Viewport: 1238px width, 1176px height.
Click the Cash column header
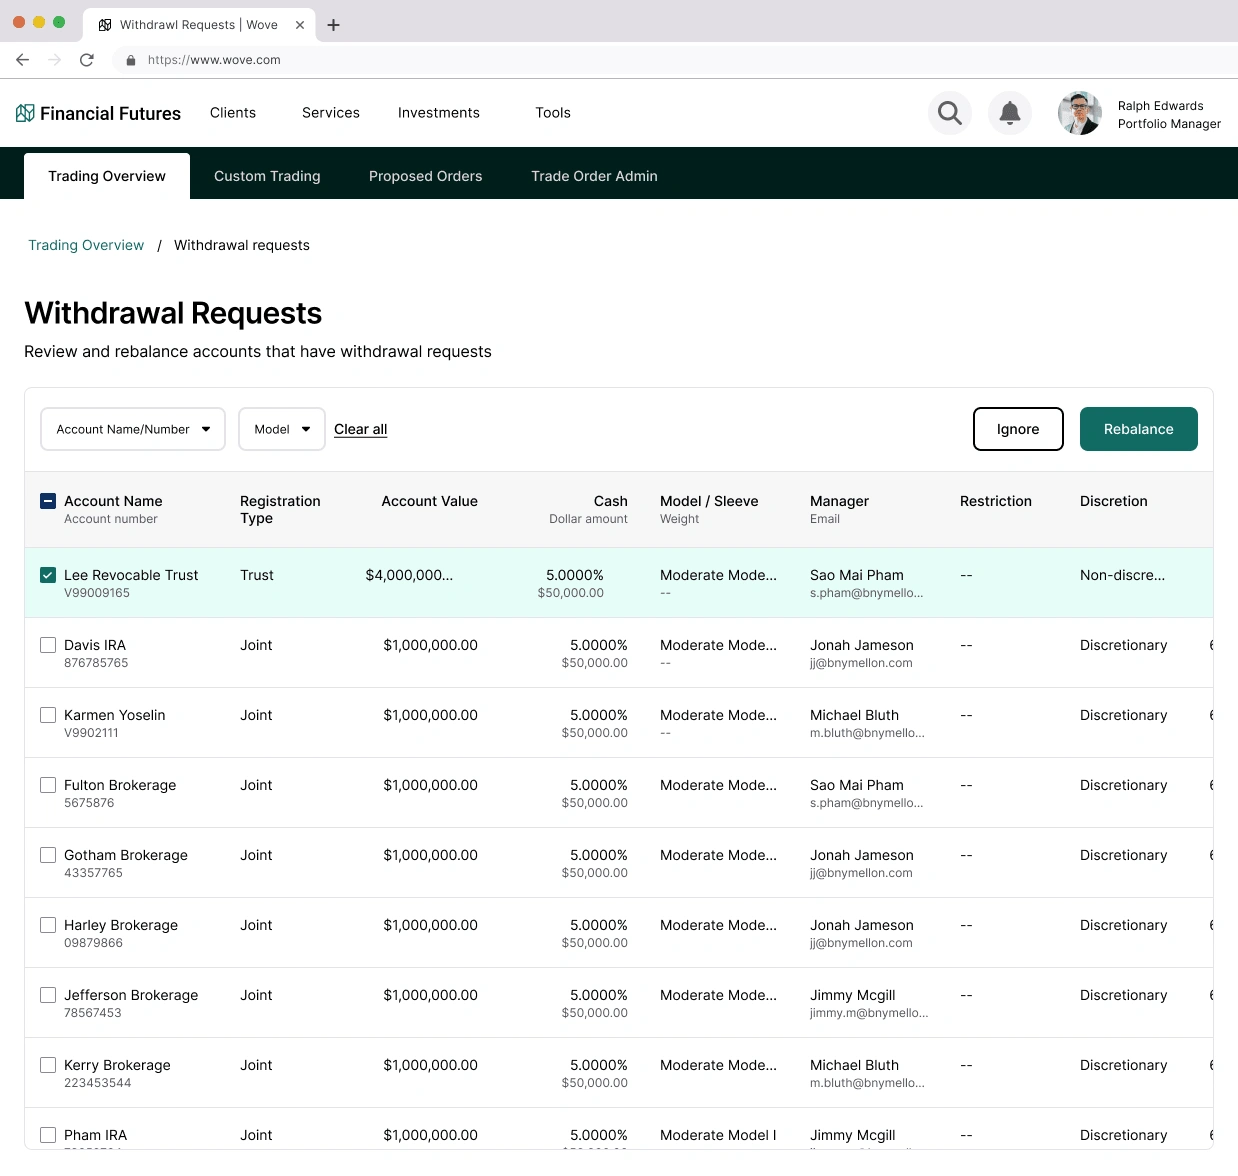pyautogui.click(x=611, y=501)
